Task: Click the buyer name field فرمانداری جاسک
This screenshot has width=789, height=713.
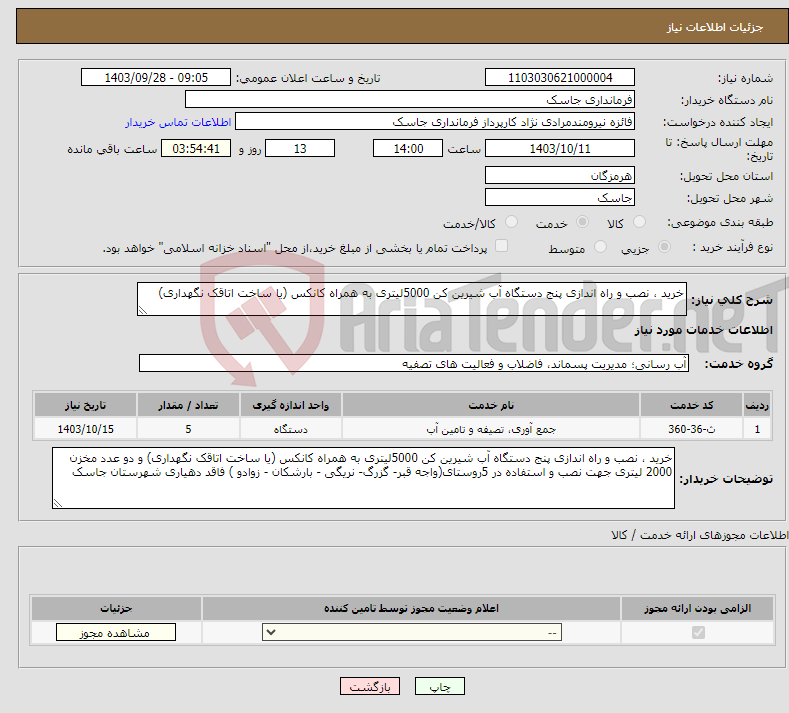Action: (x=410, y=99)
